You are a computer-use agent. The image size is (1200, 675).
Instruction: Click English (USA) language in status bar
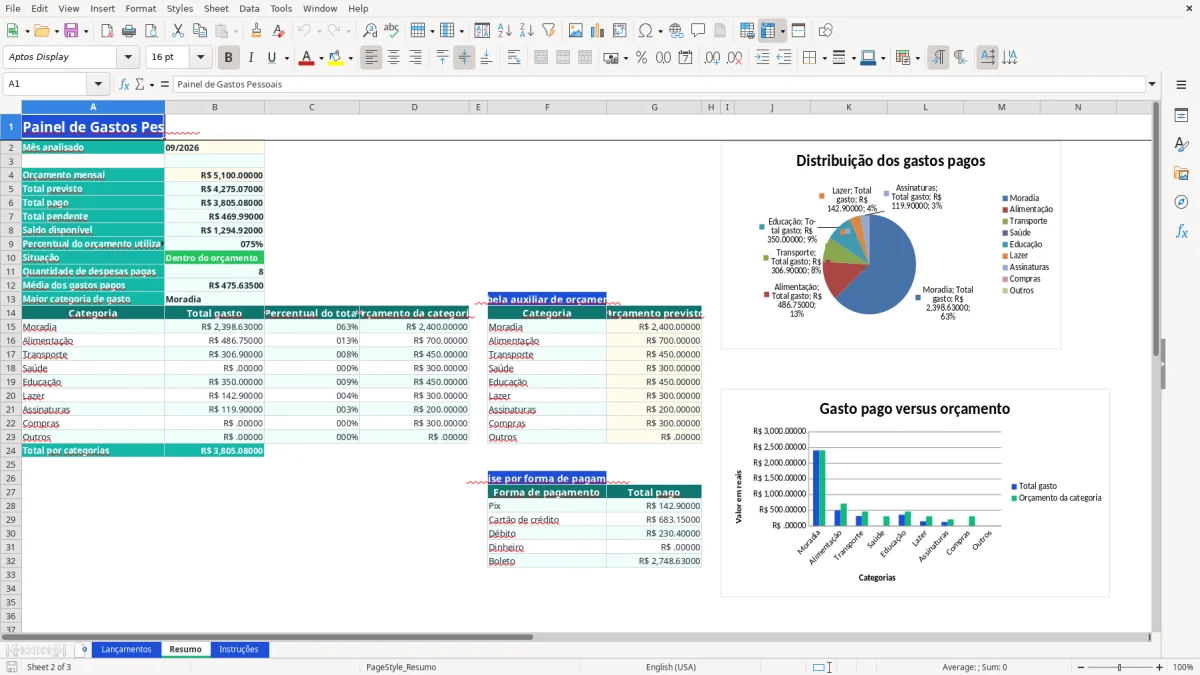pos(671,667)
